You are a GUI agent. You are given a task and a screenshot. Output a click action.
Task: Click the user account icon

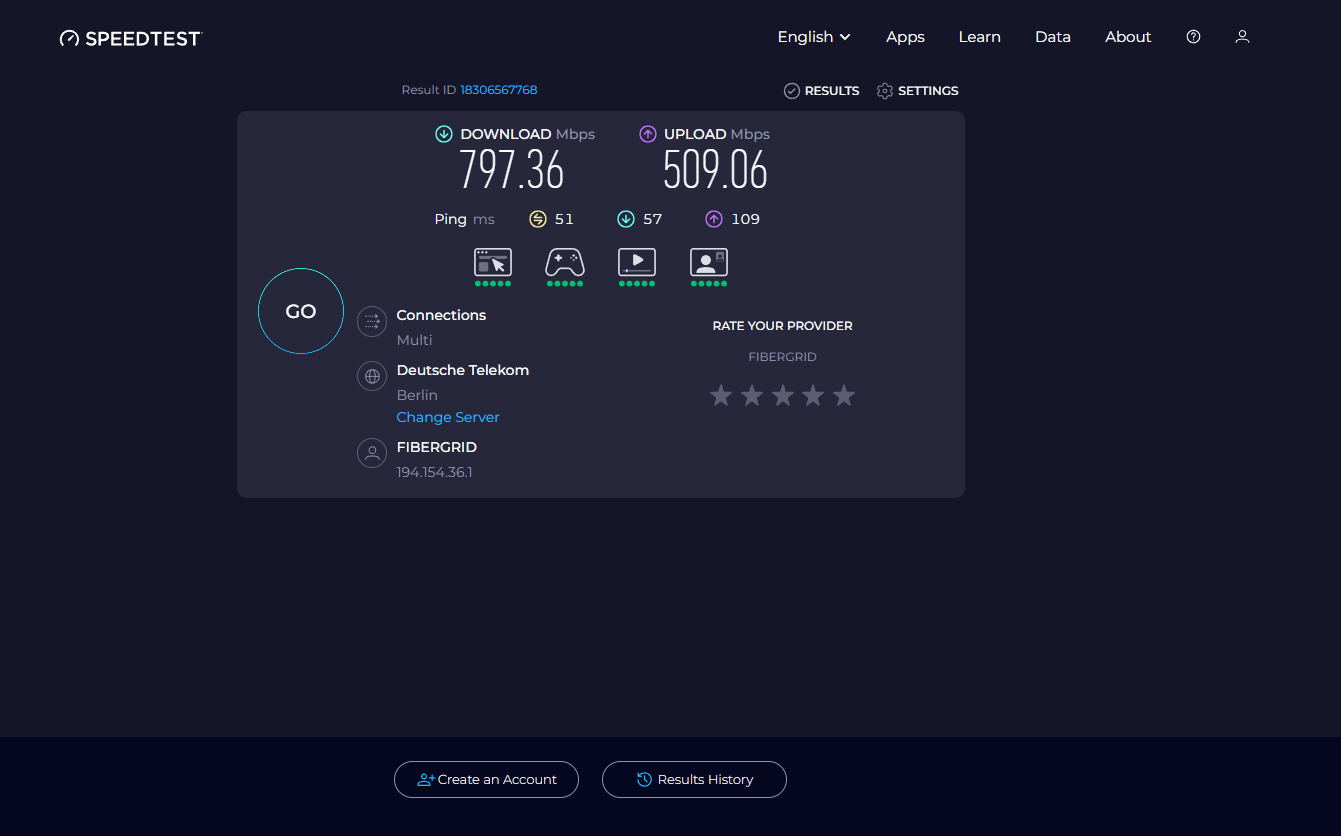click(x=1242, y=36)
